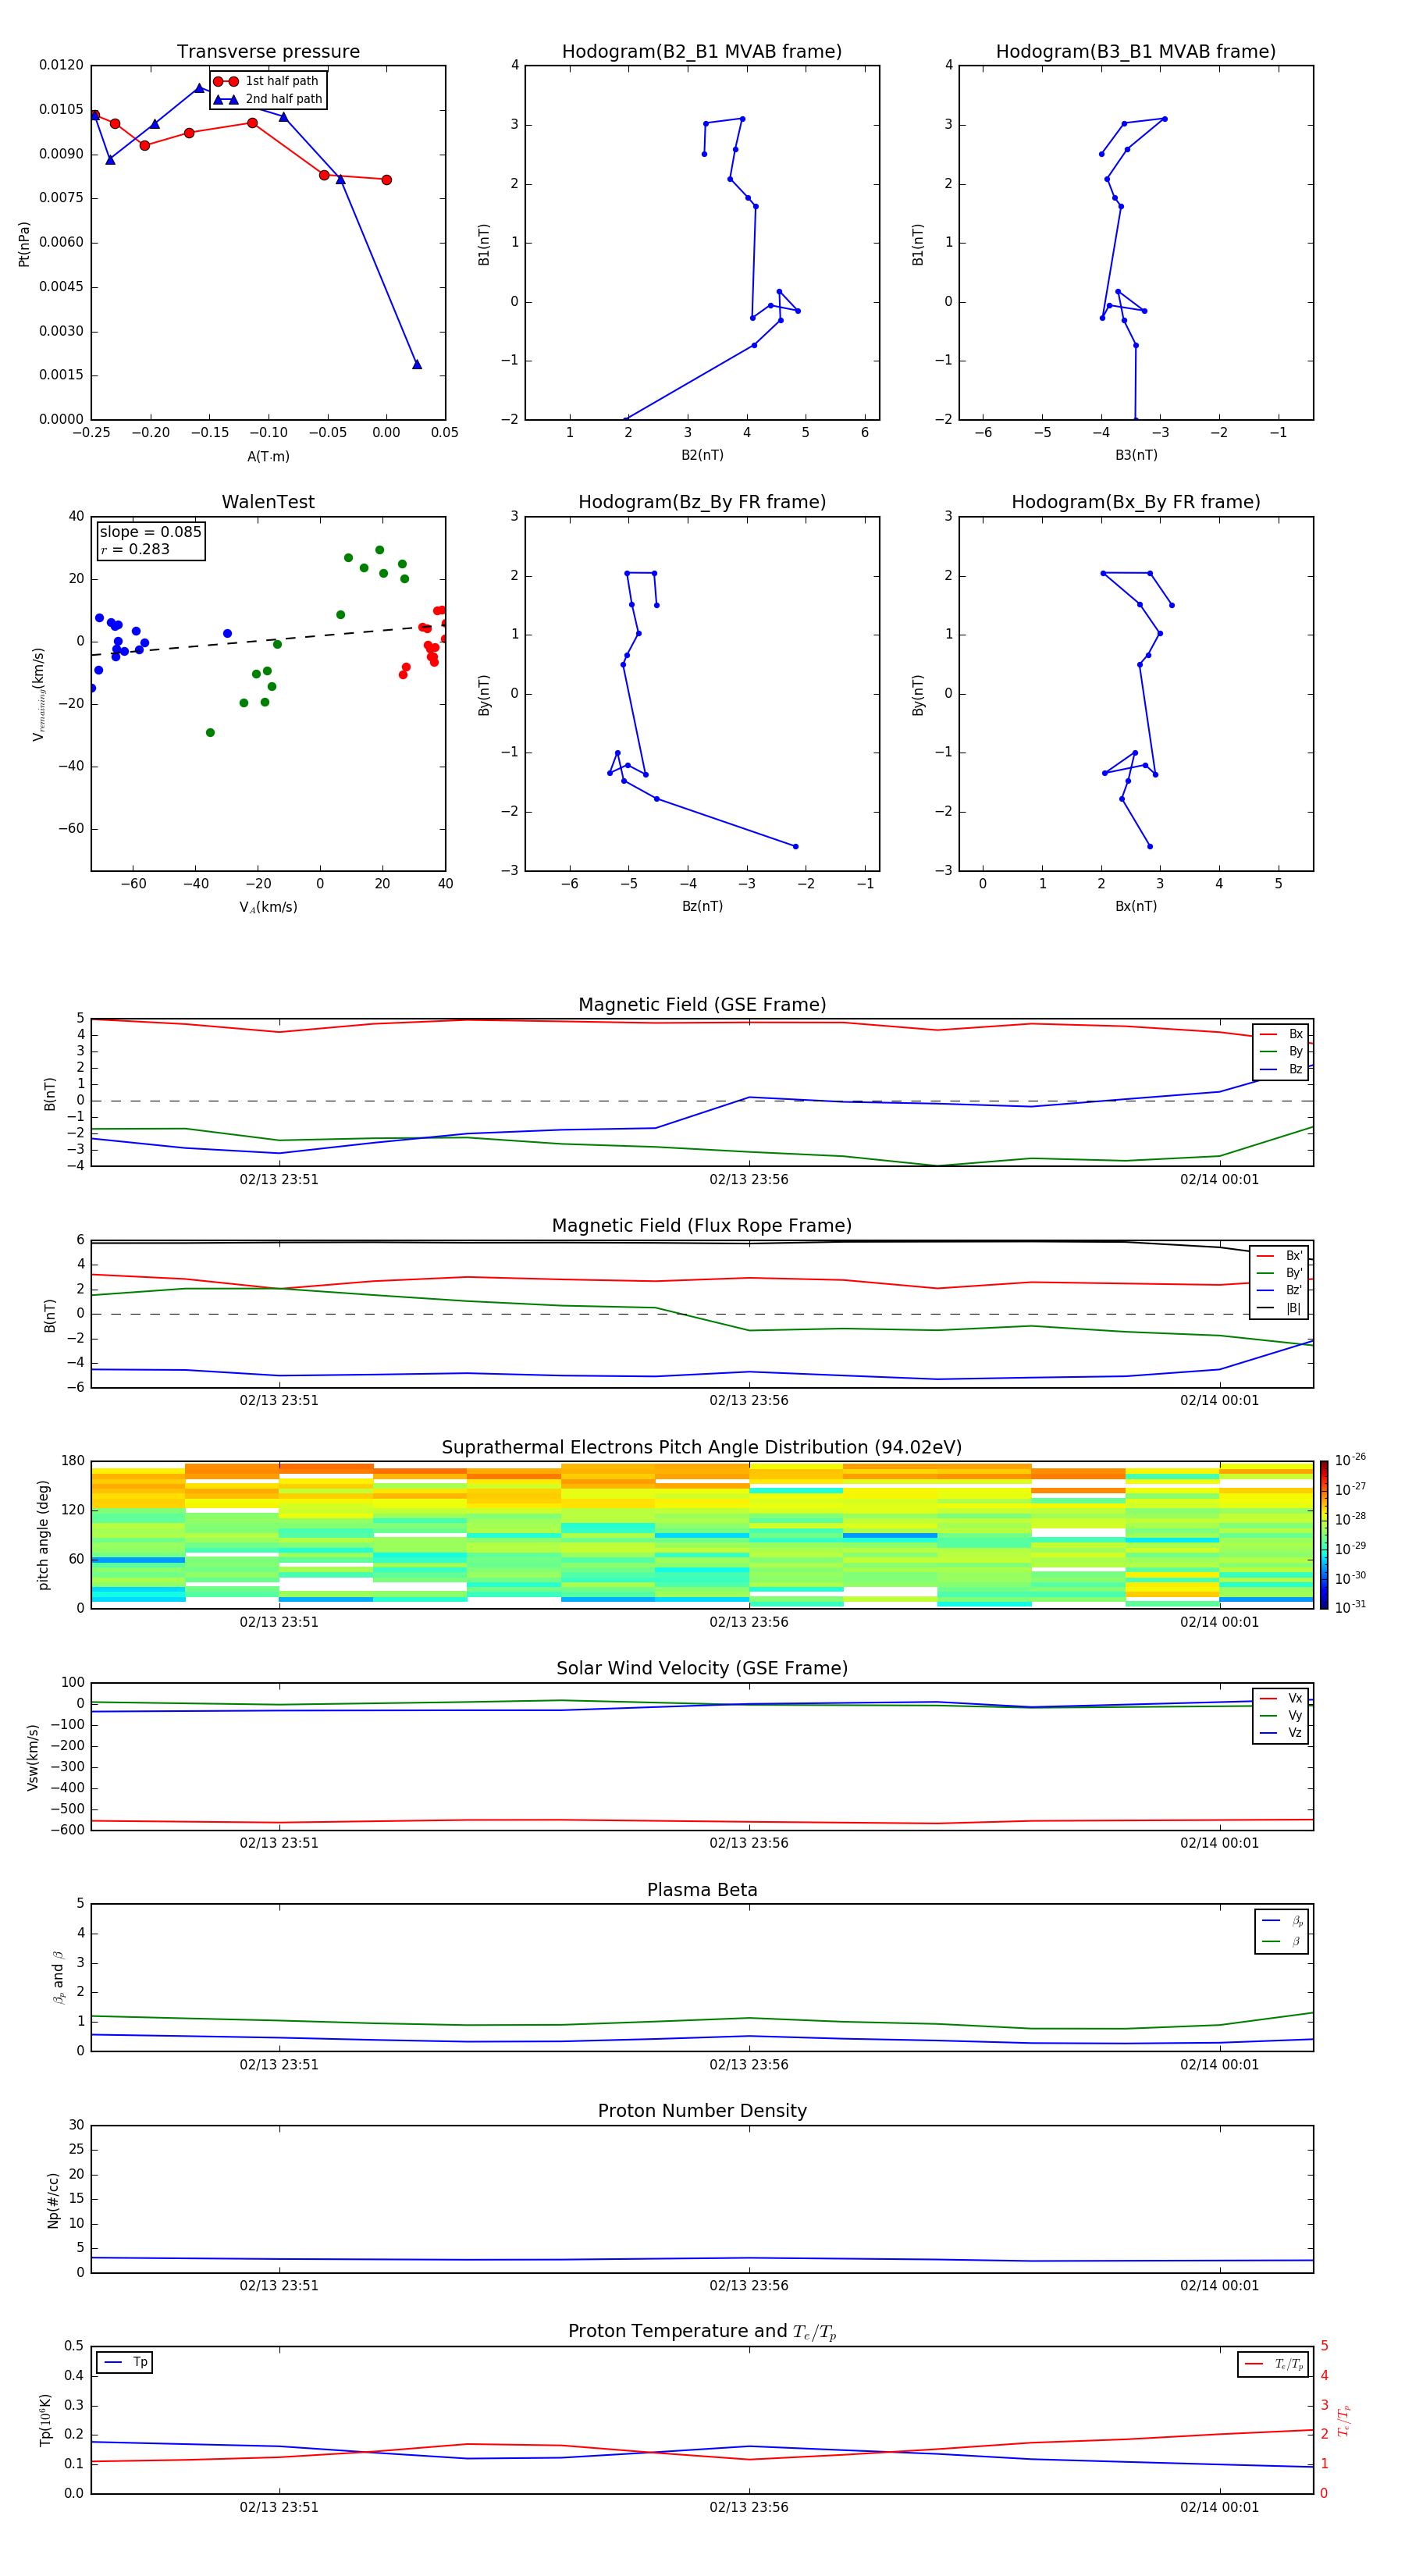Click the lowest blue triangle in Transverse pressure
The width and height of the screenshot is (1405, 2576).
(x=417, y=365)
